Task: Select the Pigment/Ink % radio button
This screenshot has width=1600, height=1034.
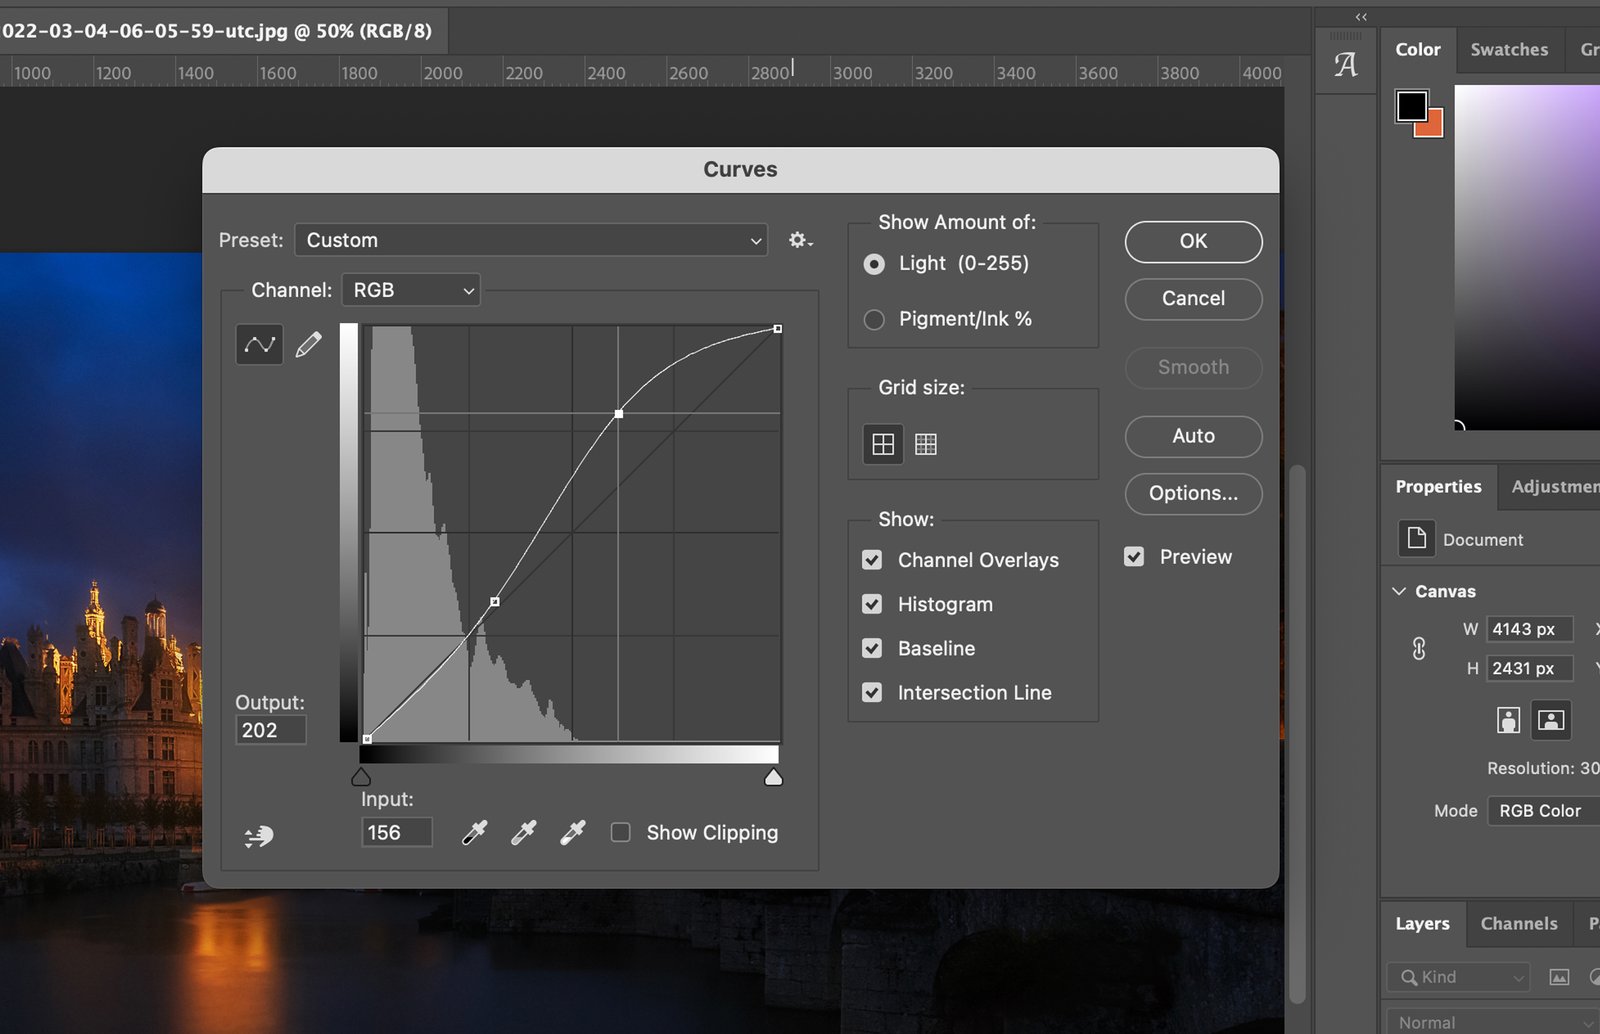Action: 874,319
